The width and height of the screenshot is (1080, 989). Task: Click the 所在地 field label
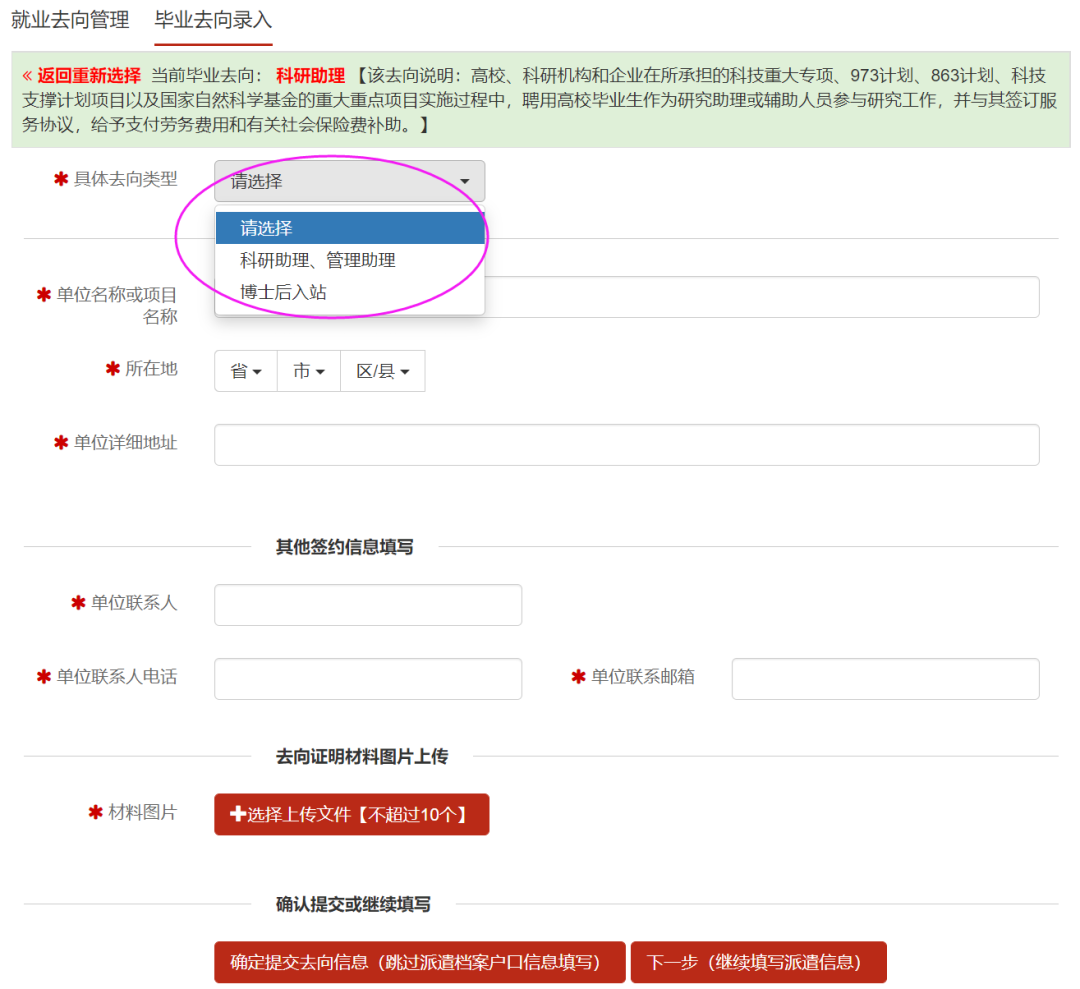click(152, 368)
